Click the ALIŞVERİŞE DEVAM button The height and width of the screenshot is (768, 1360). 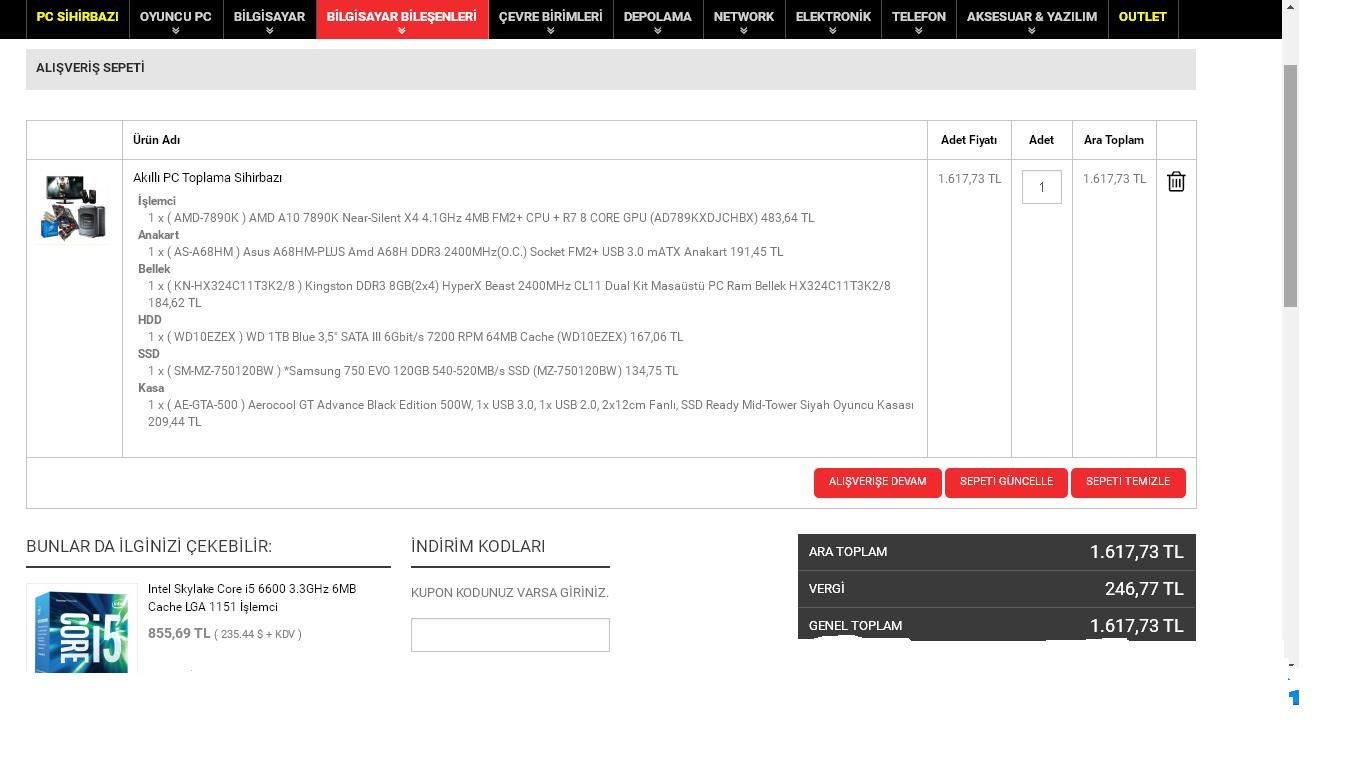tap(877, 482)
